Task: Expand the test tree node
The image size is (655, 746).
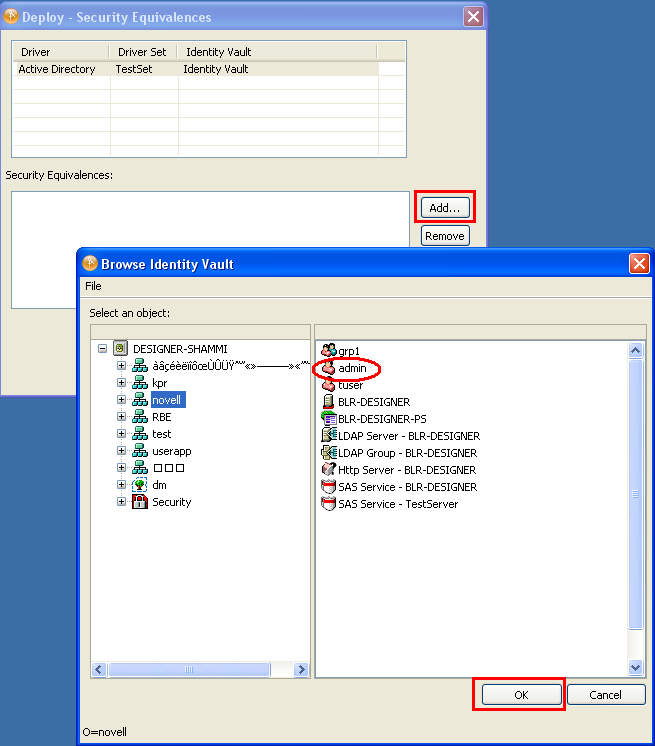Action: tap(121, 434)
